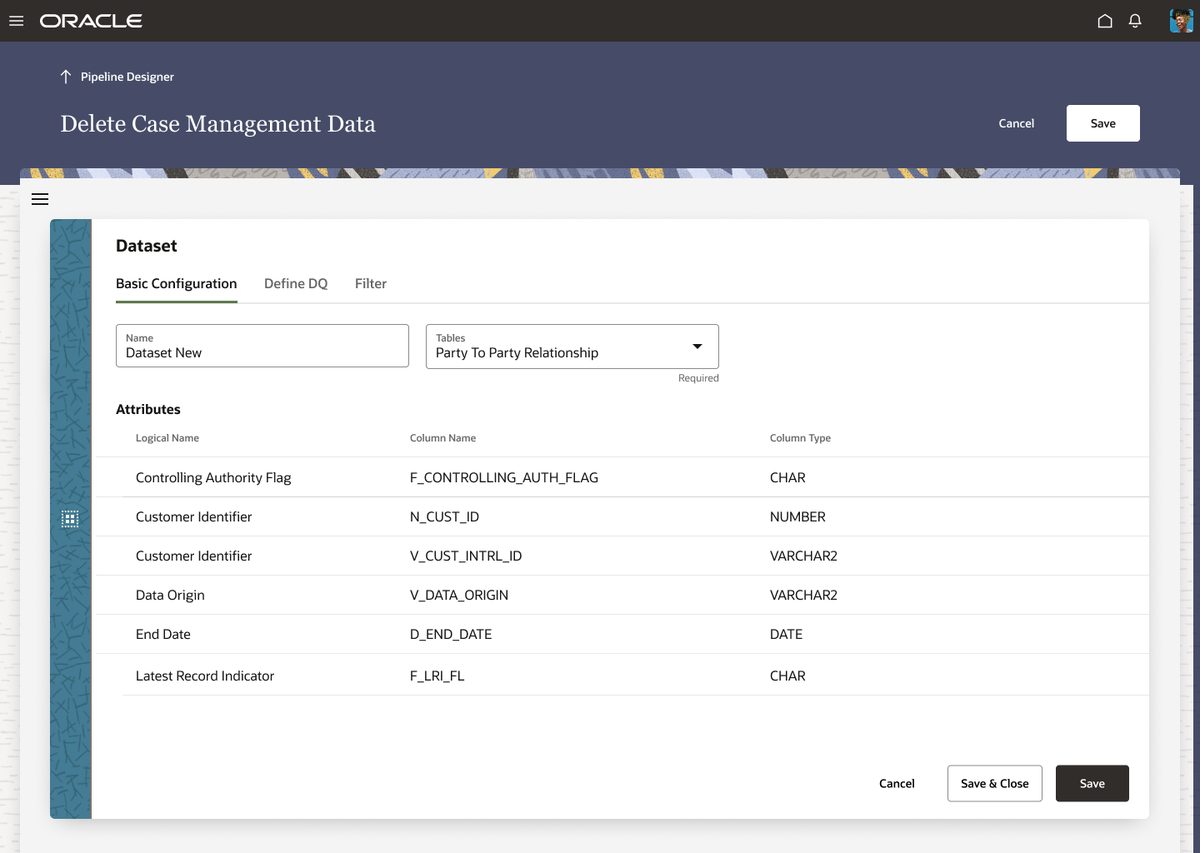Image resolution: width=1200 pixels, height=853 pixels.
Task: Open the Oracle navigation hamburger menu
Action: [16, 21]
